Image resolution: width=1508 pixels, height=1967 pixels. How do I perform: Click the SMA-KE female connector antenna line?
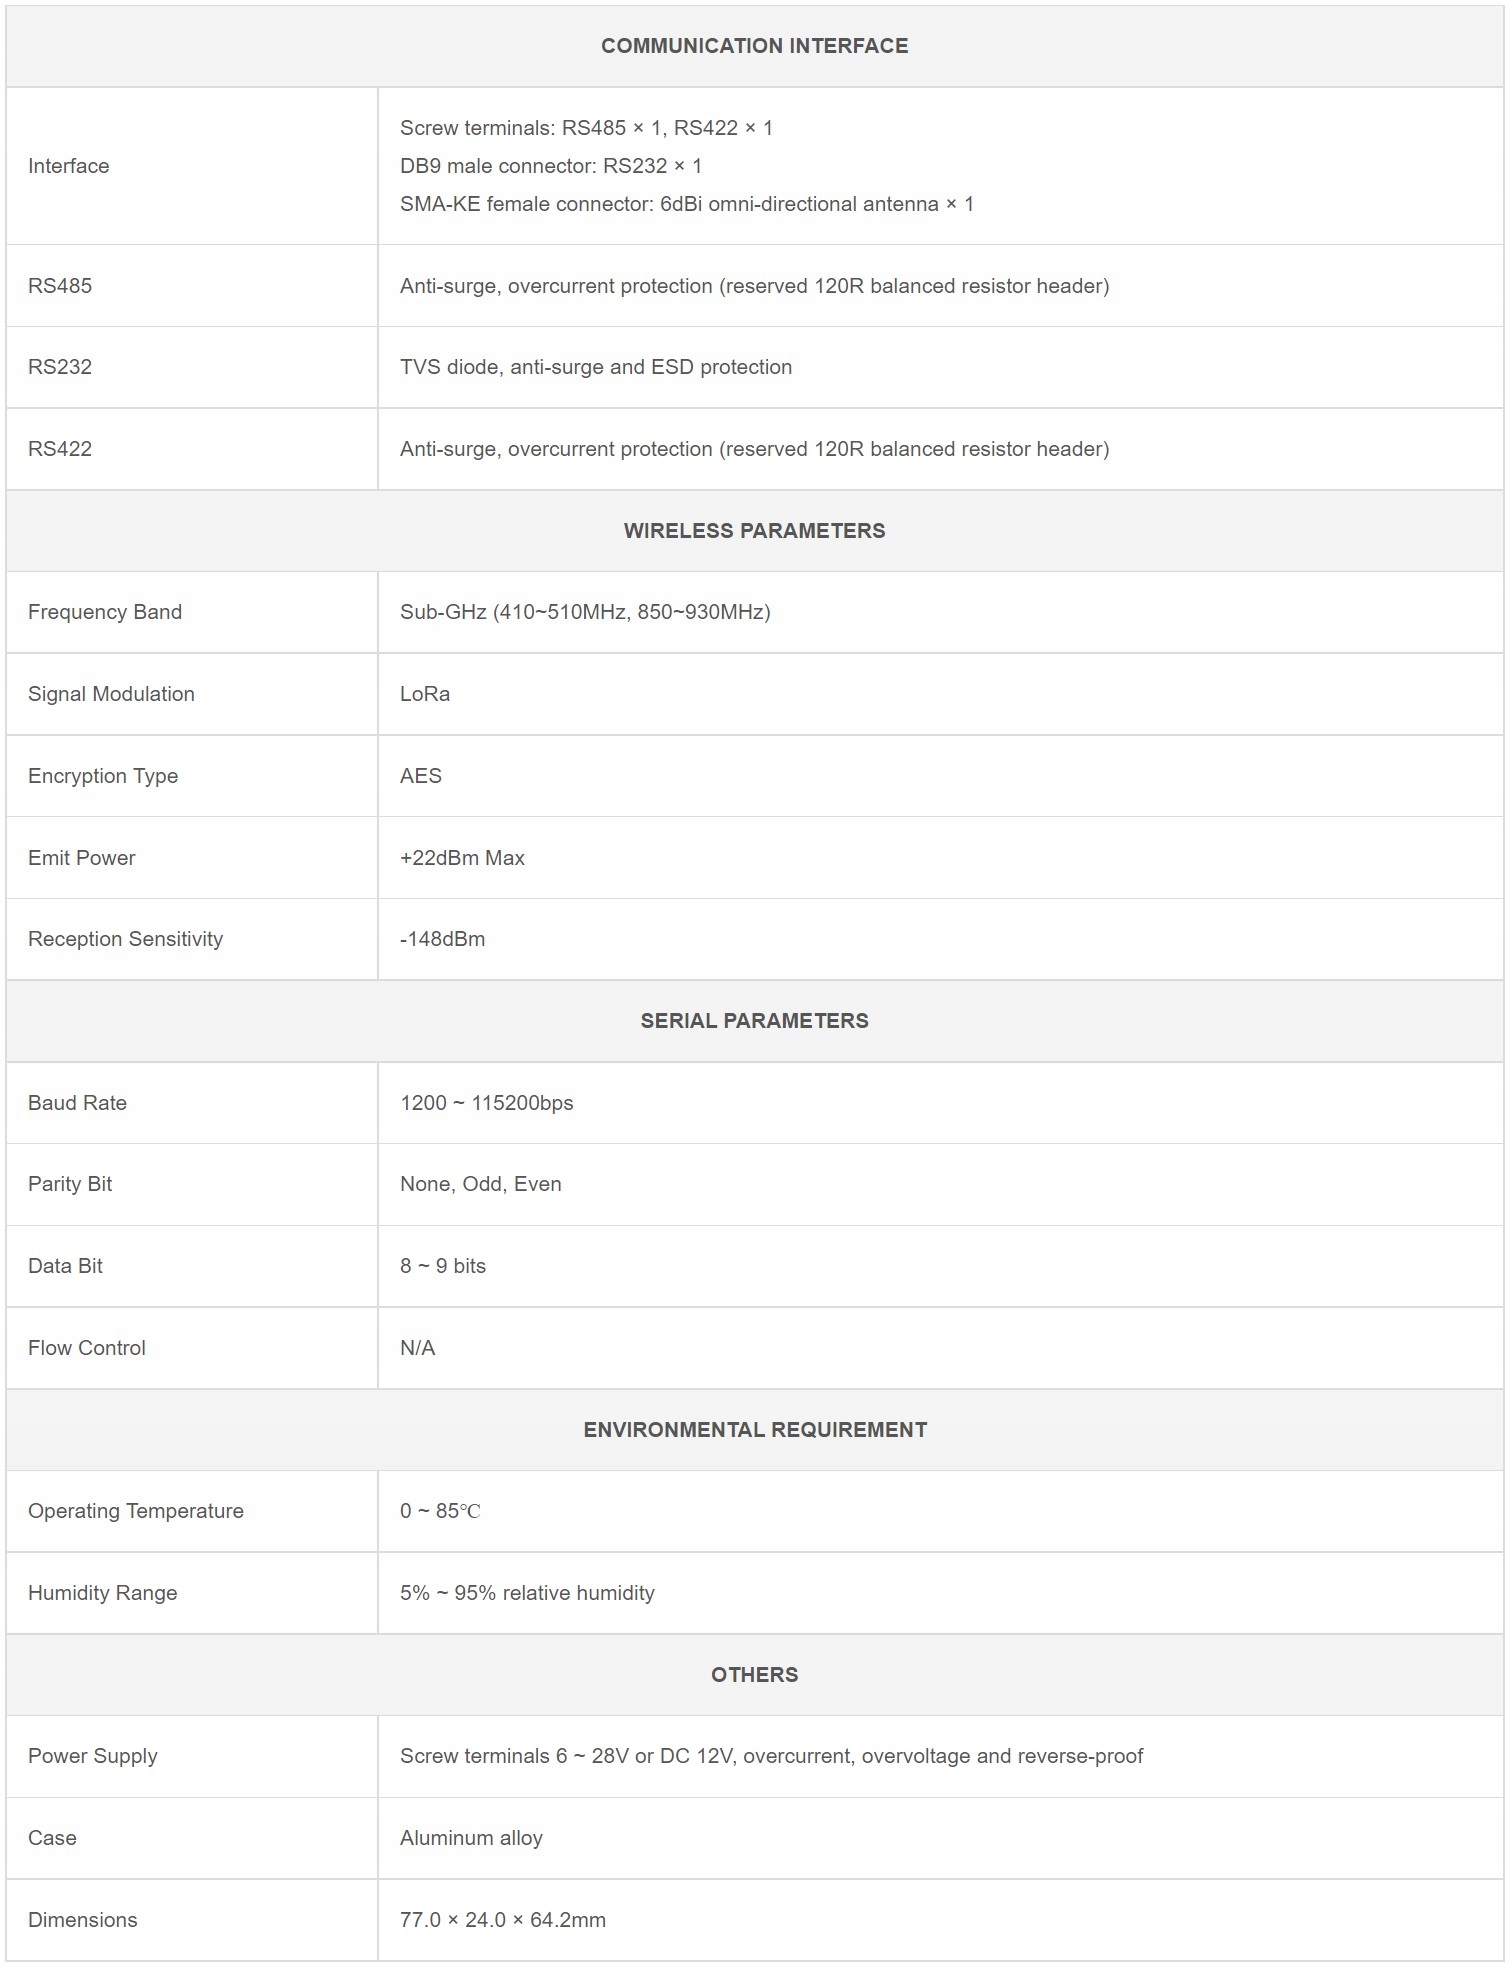[x=686, y=204]
